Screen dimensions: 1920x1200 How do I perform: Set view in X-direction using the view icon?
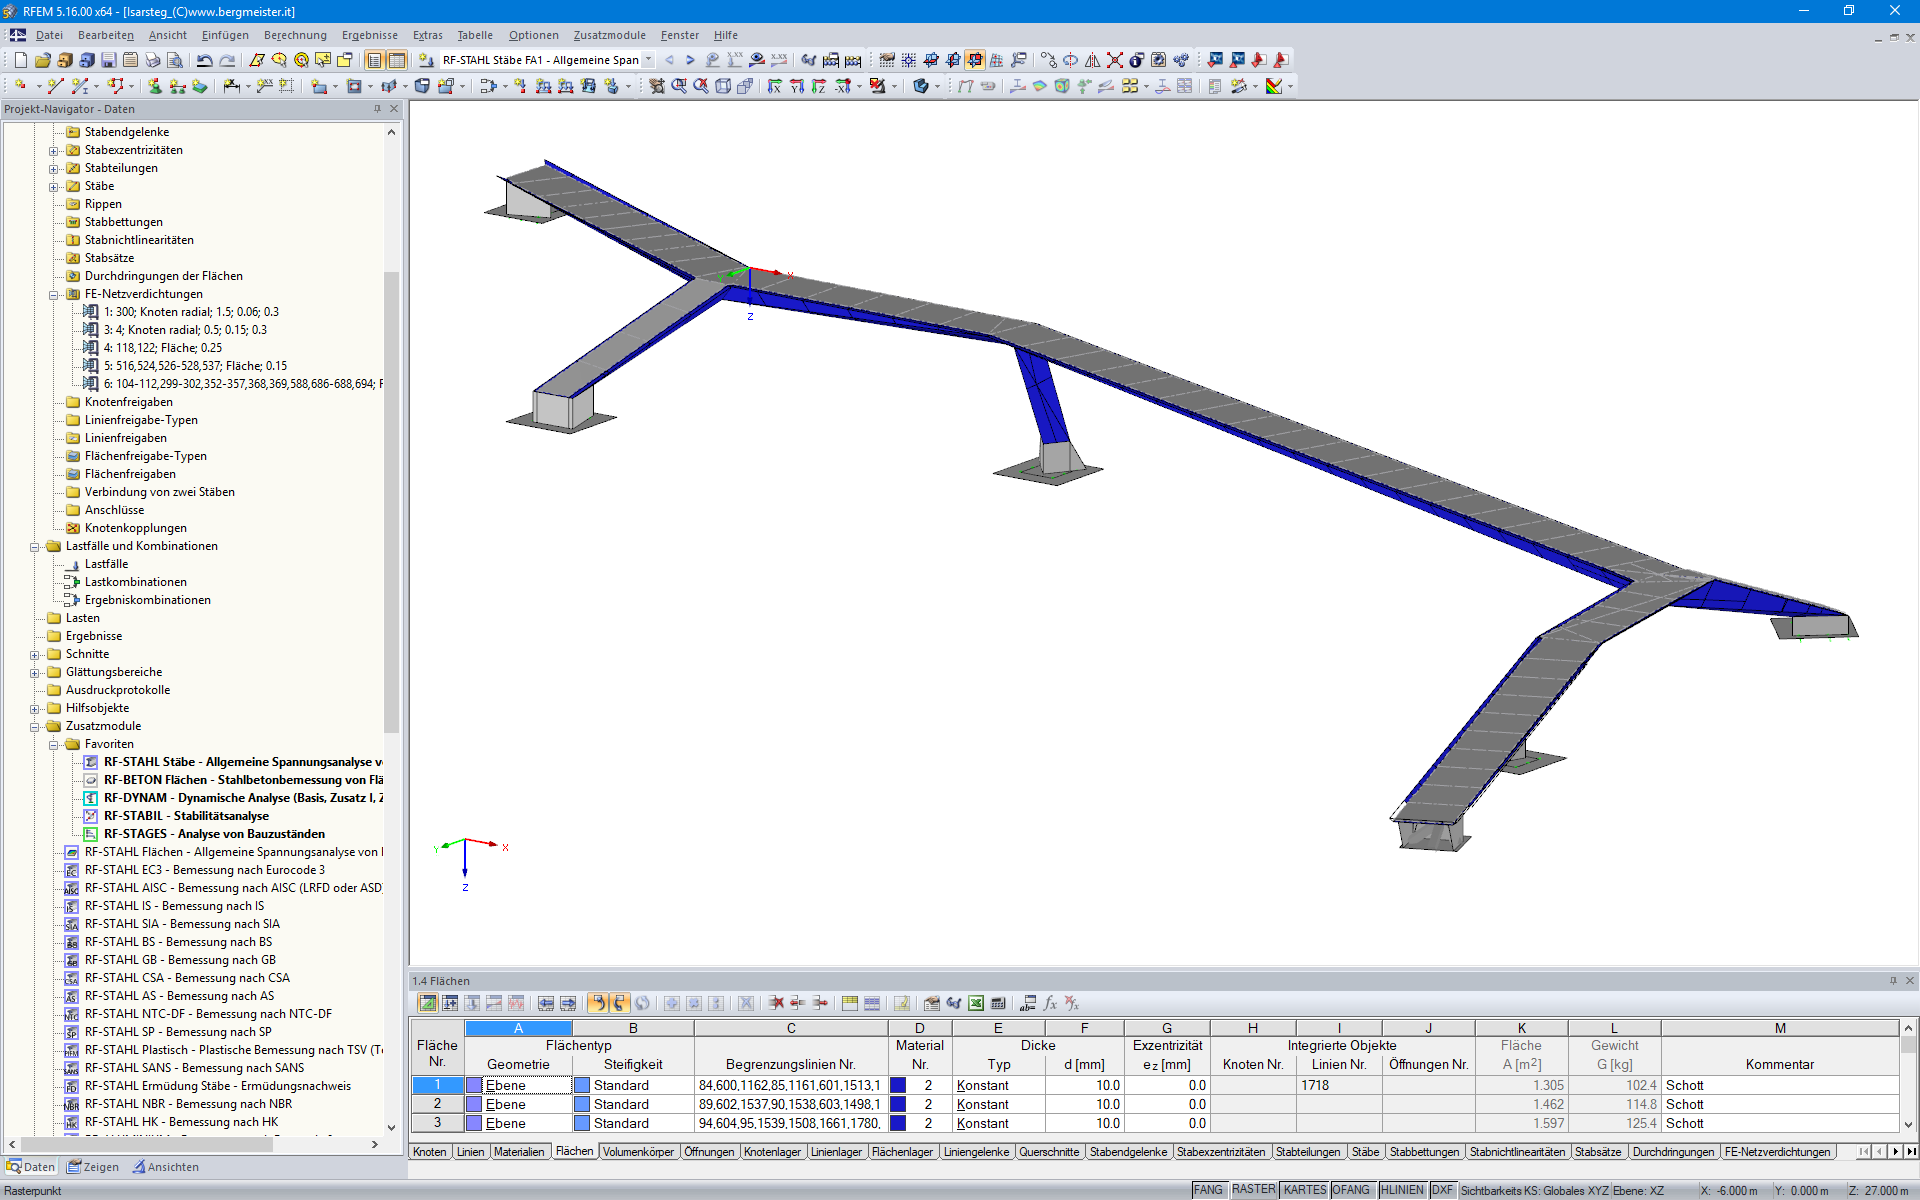click(x=774, y=86)
